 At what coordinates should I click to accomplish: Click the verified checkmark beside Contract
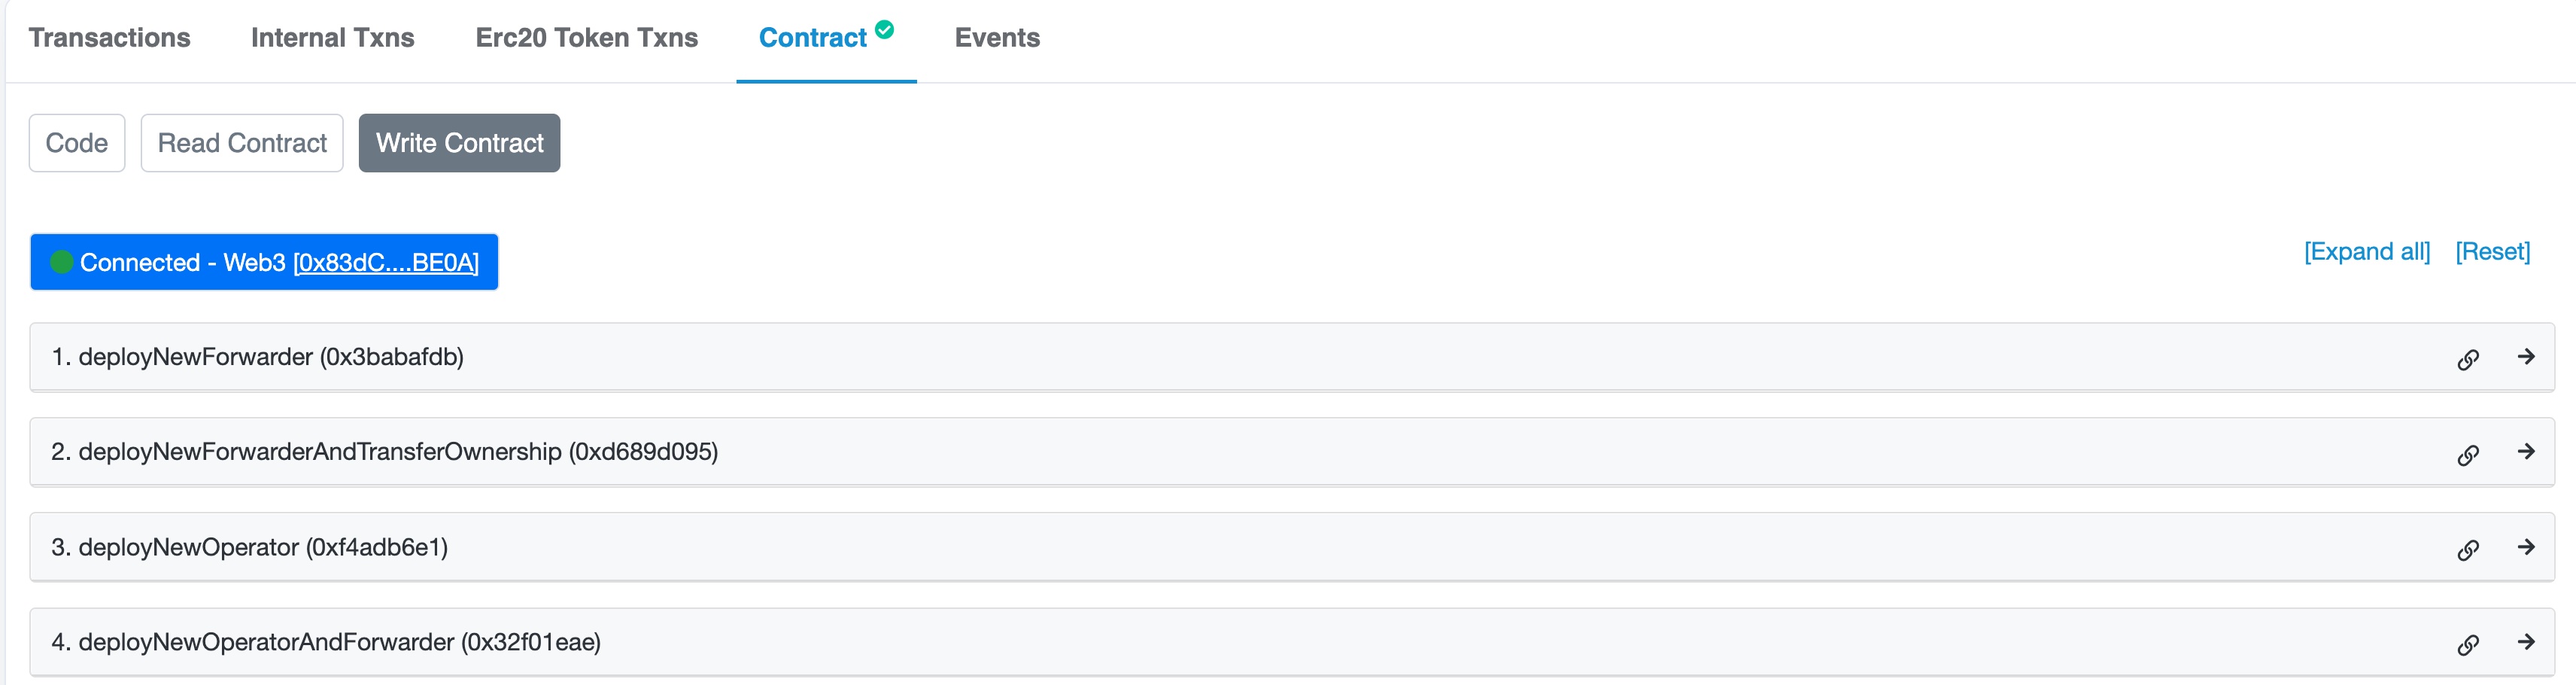(x=884, y=29)
